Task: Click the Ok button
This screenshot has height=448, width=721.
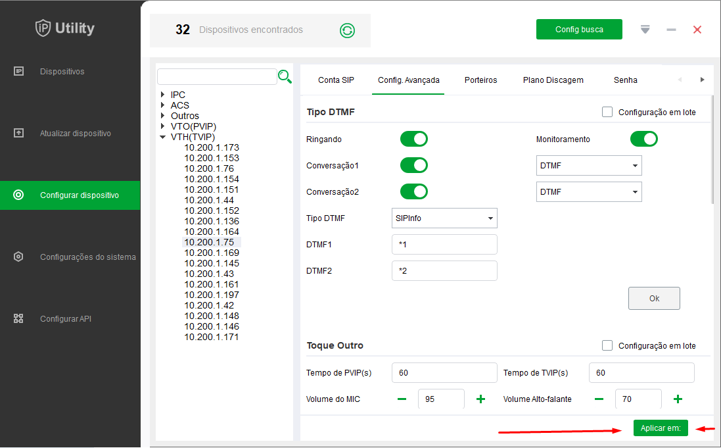Action: point(654,299)
